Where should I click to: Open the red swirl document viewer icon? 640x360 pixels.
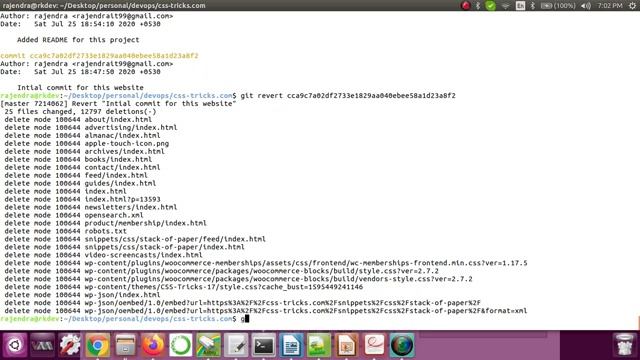[x=374, y=345]
